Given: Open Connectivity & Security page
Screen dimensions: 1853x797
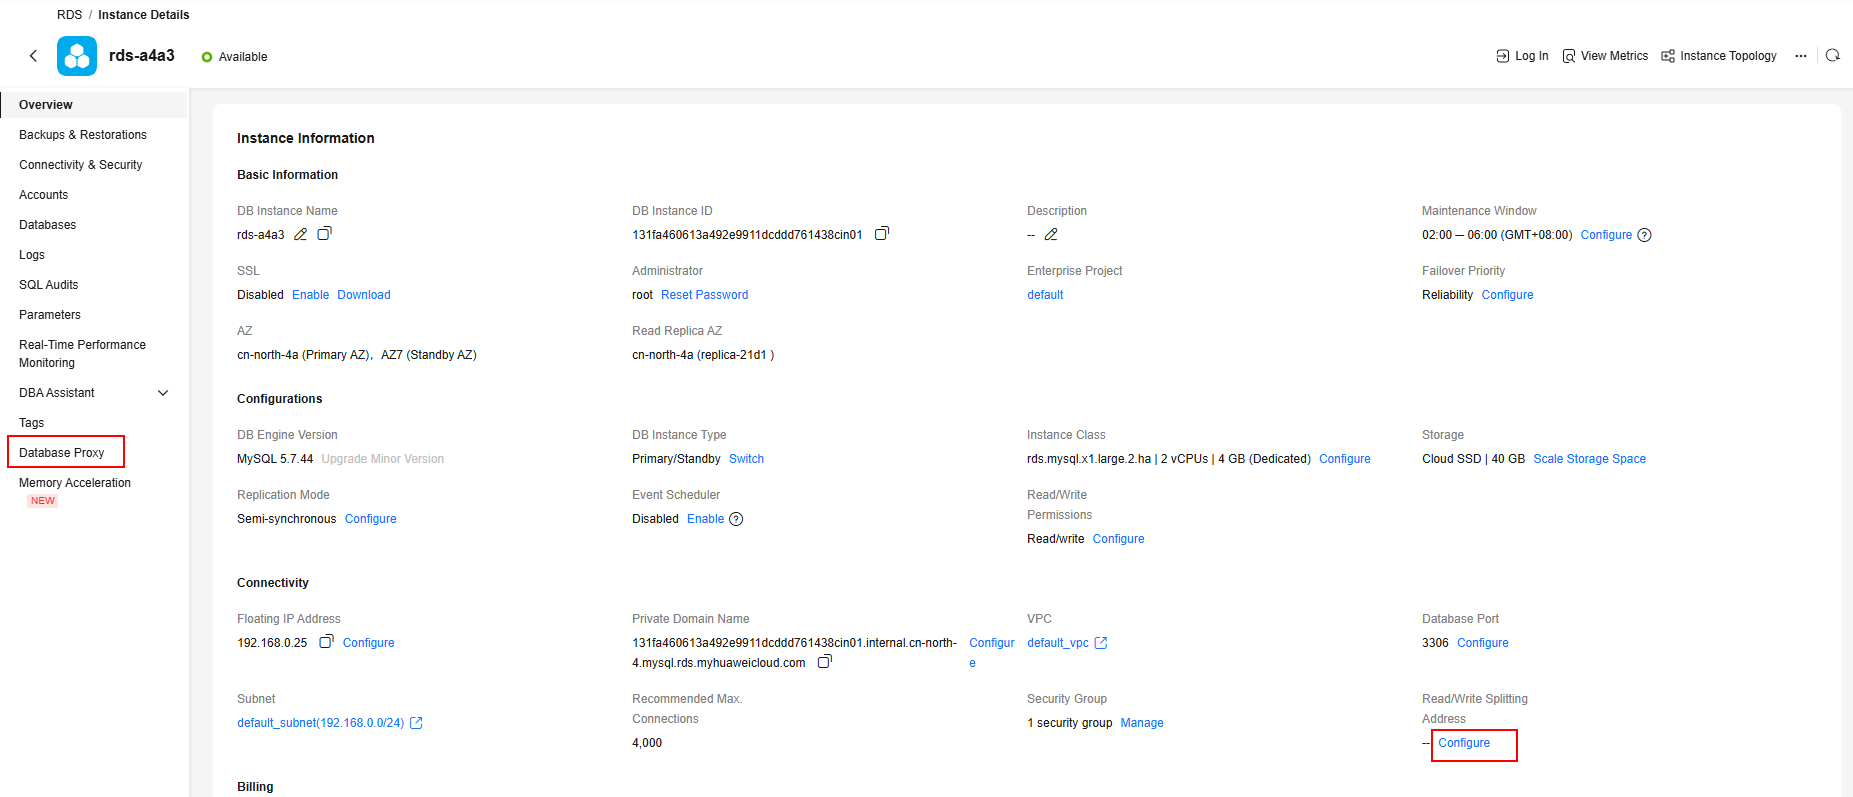Looking at the screenshot, I should [x=81, y=165].
